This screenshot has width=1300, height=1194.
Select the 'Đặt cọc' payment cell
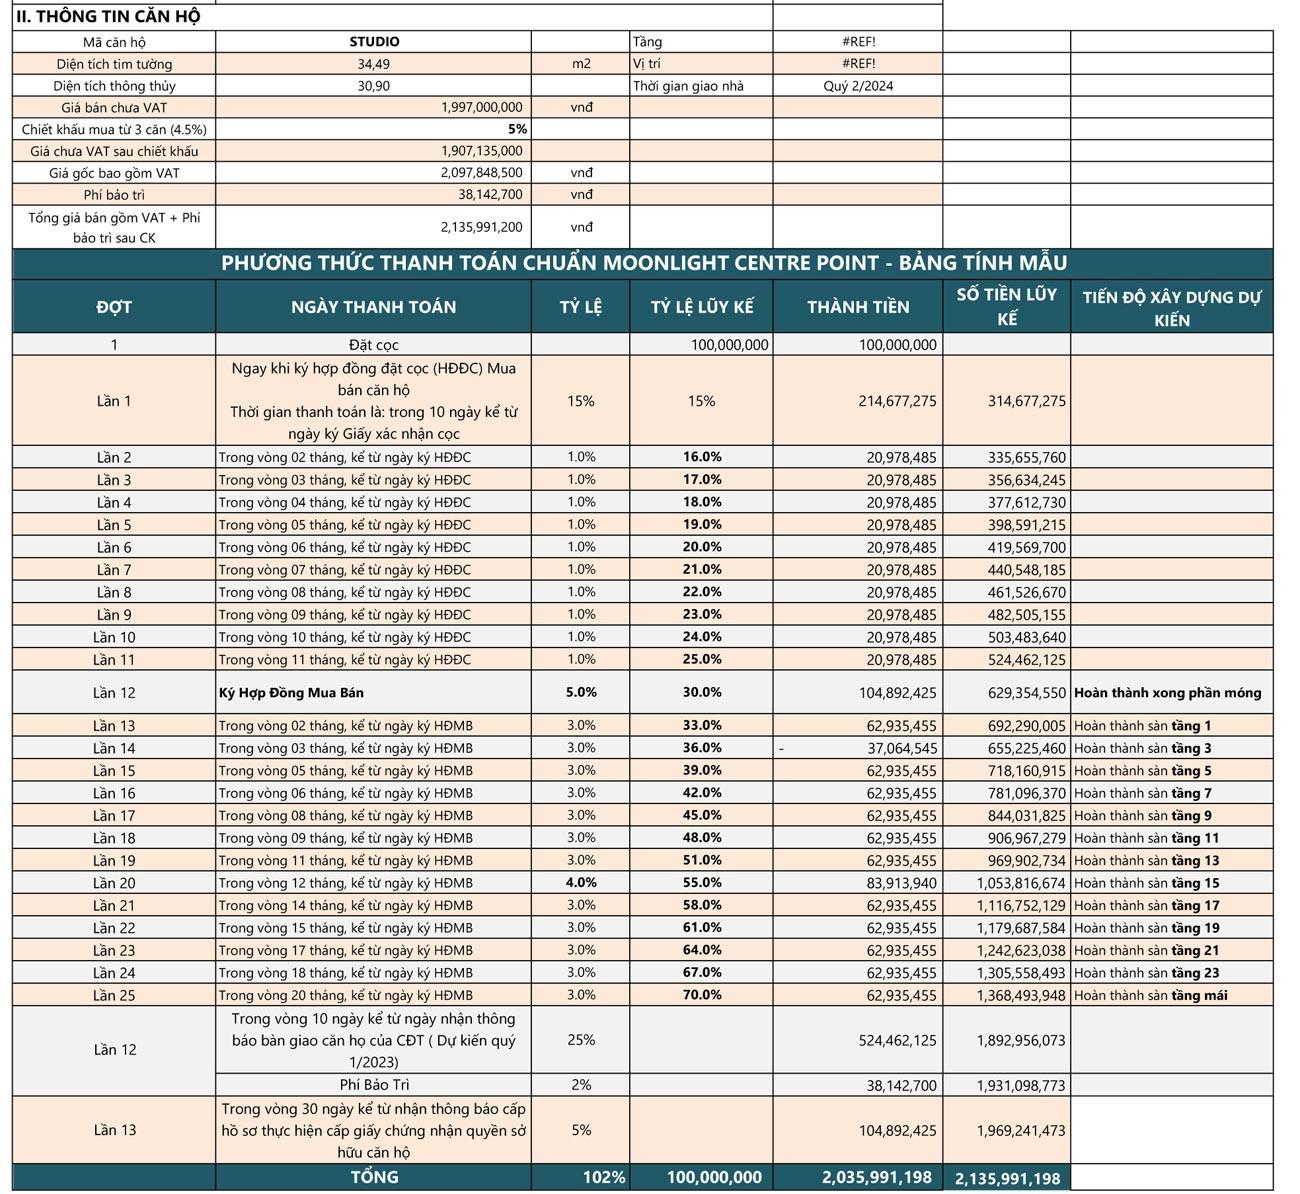(373, 345)
